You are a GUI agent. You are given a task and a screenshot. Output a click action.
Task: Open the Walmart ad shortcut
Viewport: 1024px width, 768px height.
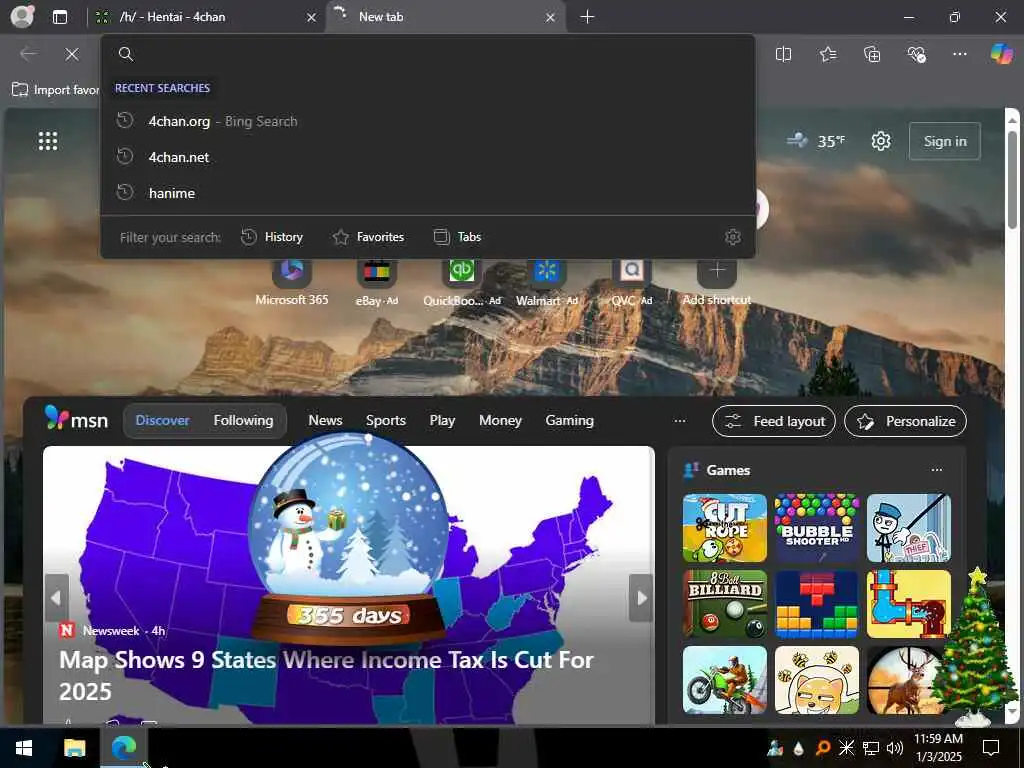(x=547, y=283)
